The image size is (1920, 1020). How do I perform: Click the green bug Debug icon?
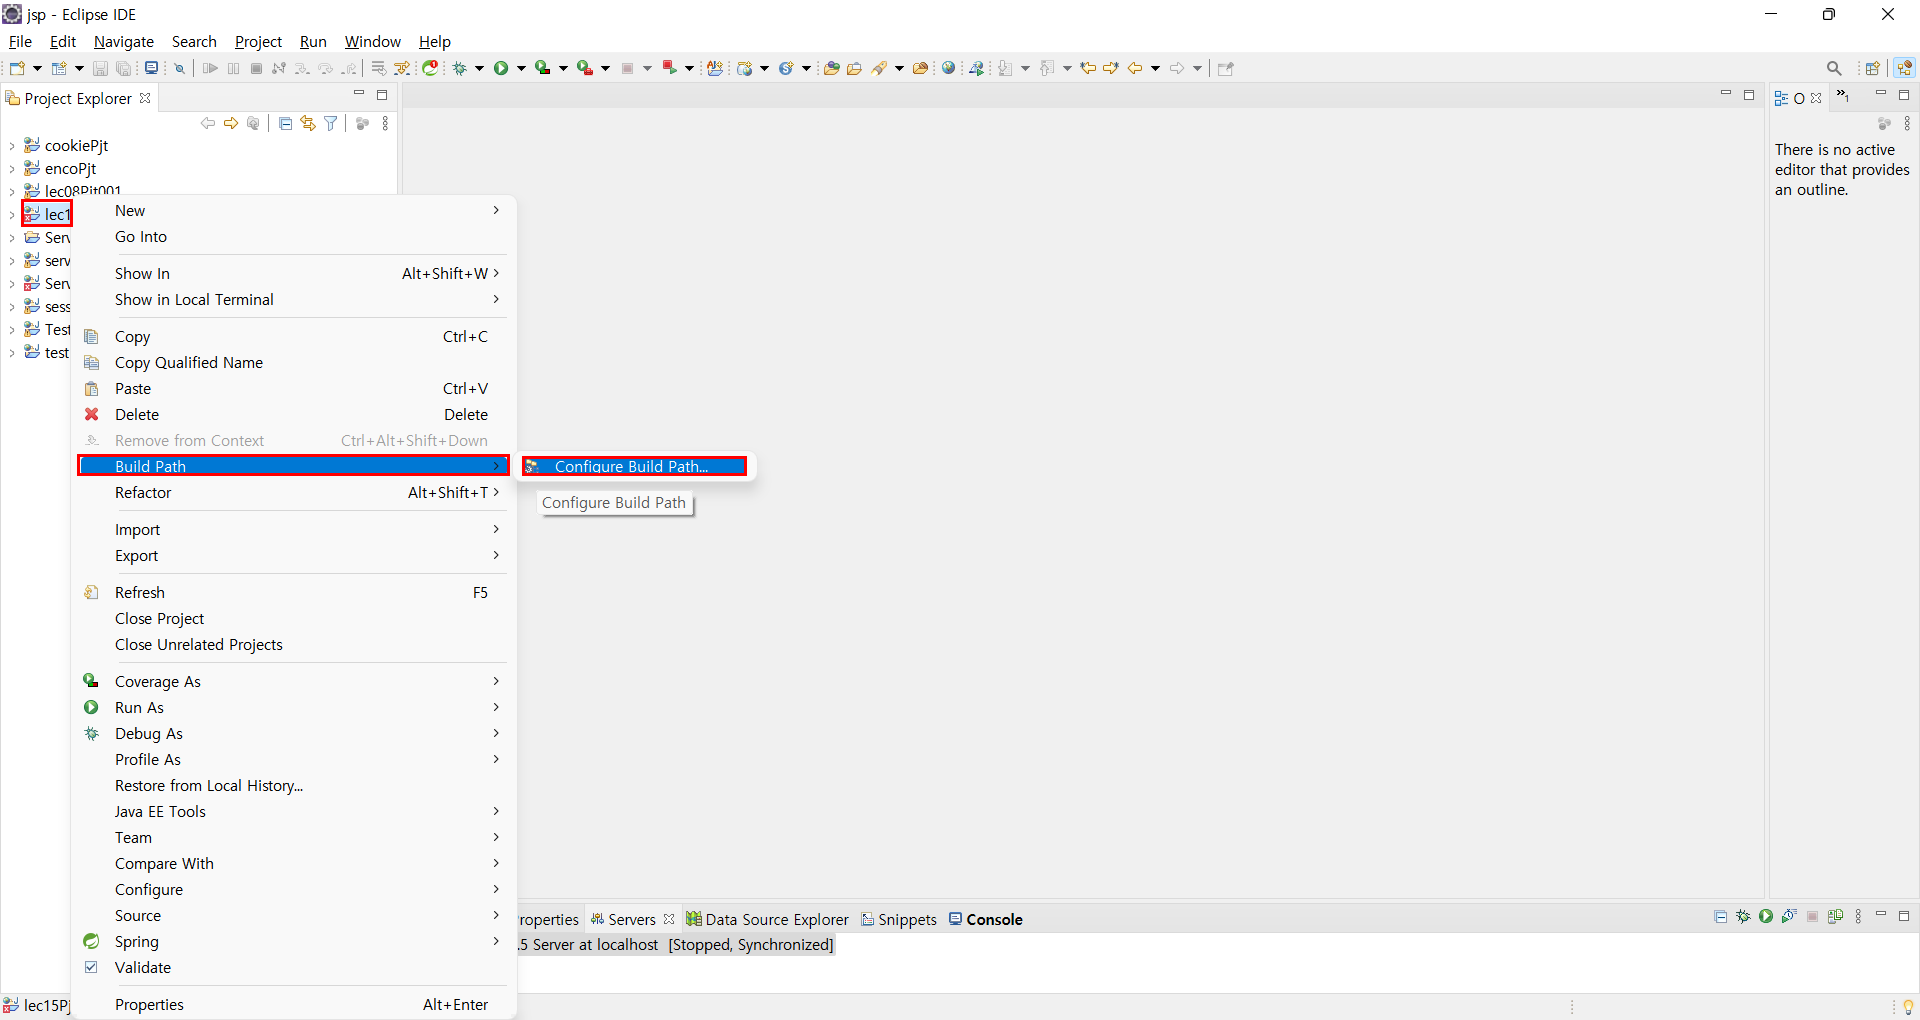tap(461, 68)
